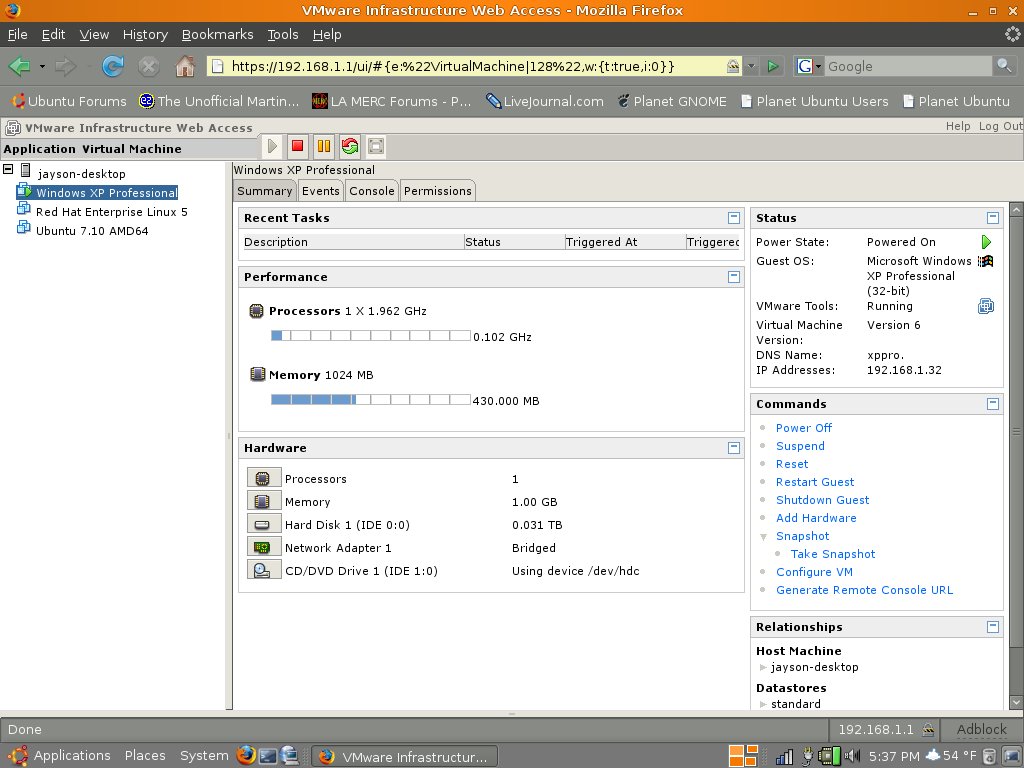Image resolution: width=1024 pixels, height=768 pixels.
Task: Click the red stop power off icon
Action: (298, 146)
